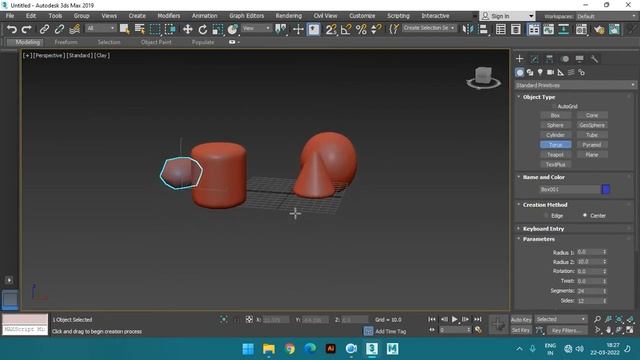
Task: Click the Align tool icon
Action: click(x=483, y=29)
